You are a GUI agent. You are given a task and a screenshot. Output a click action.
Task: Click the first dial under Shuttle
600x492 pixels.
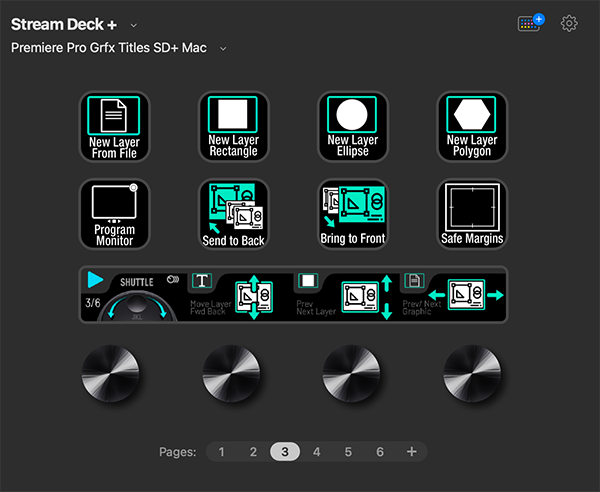click(x=111, y=373)
